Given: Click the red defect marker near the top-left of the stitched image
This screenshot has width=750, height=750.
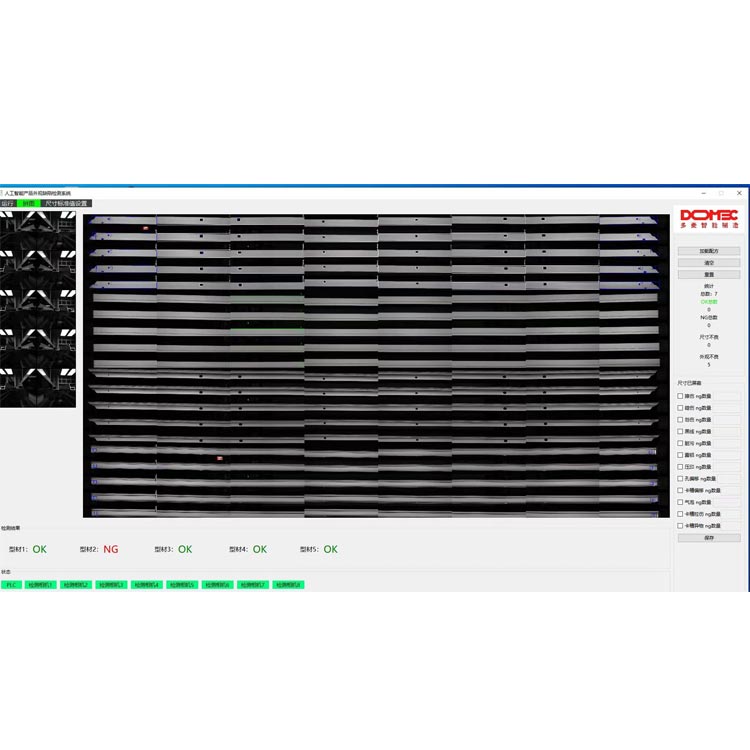Looking at the screenshot, I should pos(145,228).
